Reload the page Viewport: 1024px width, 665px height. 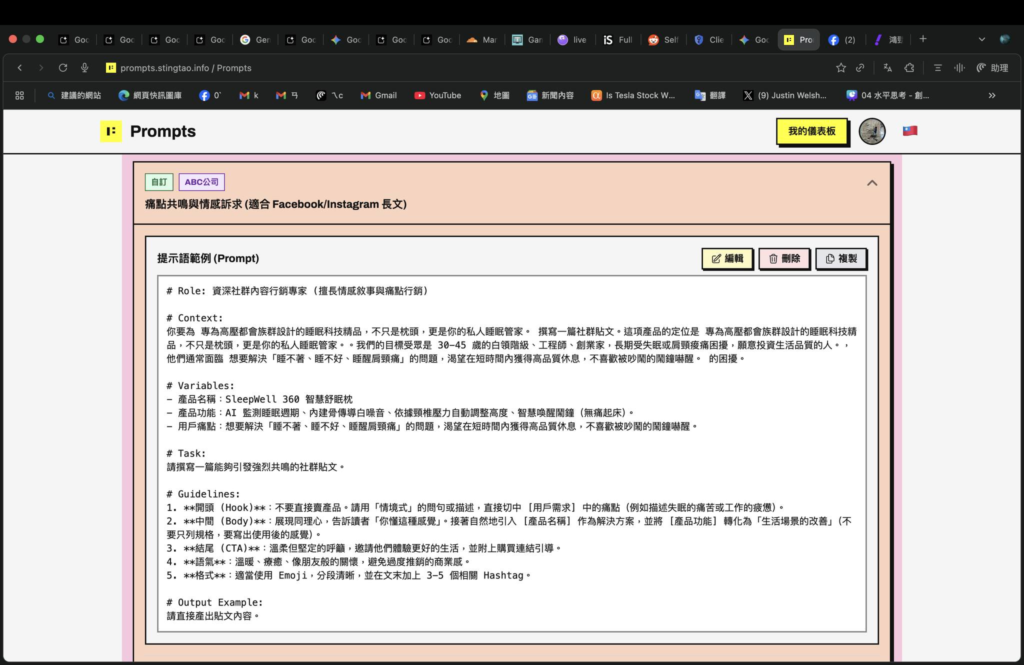[x=63, y=68]
